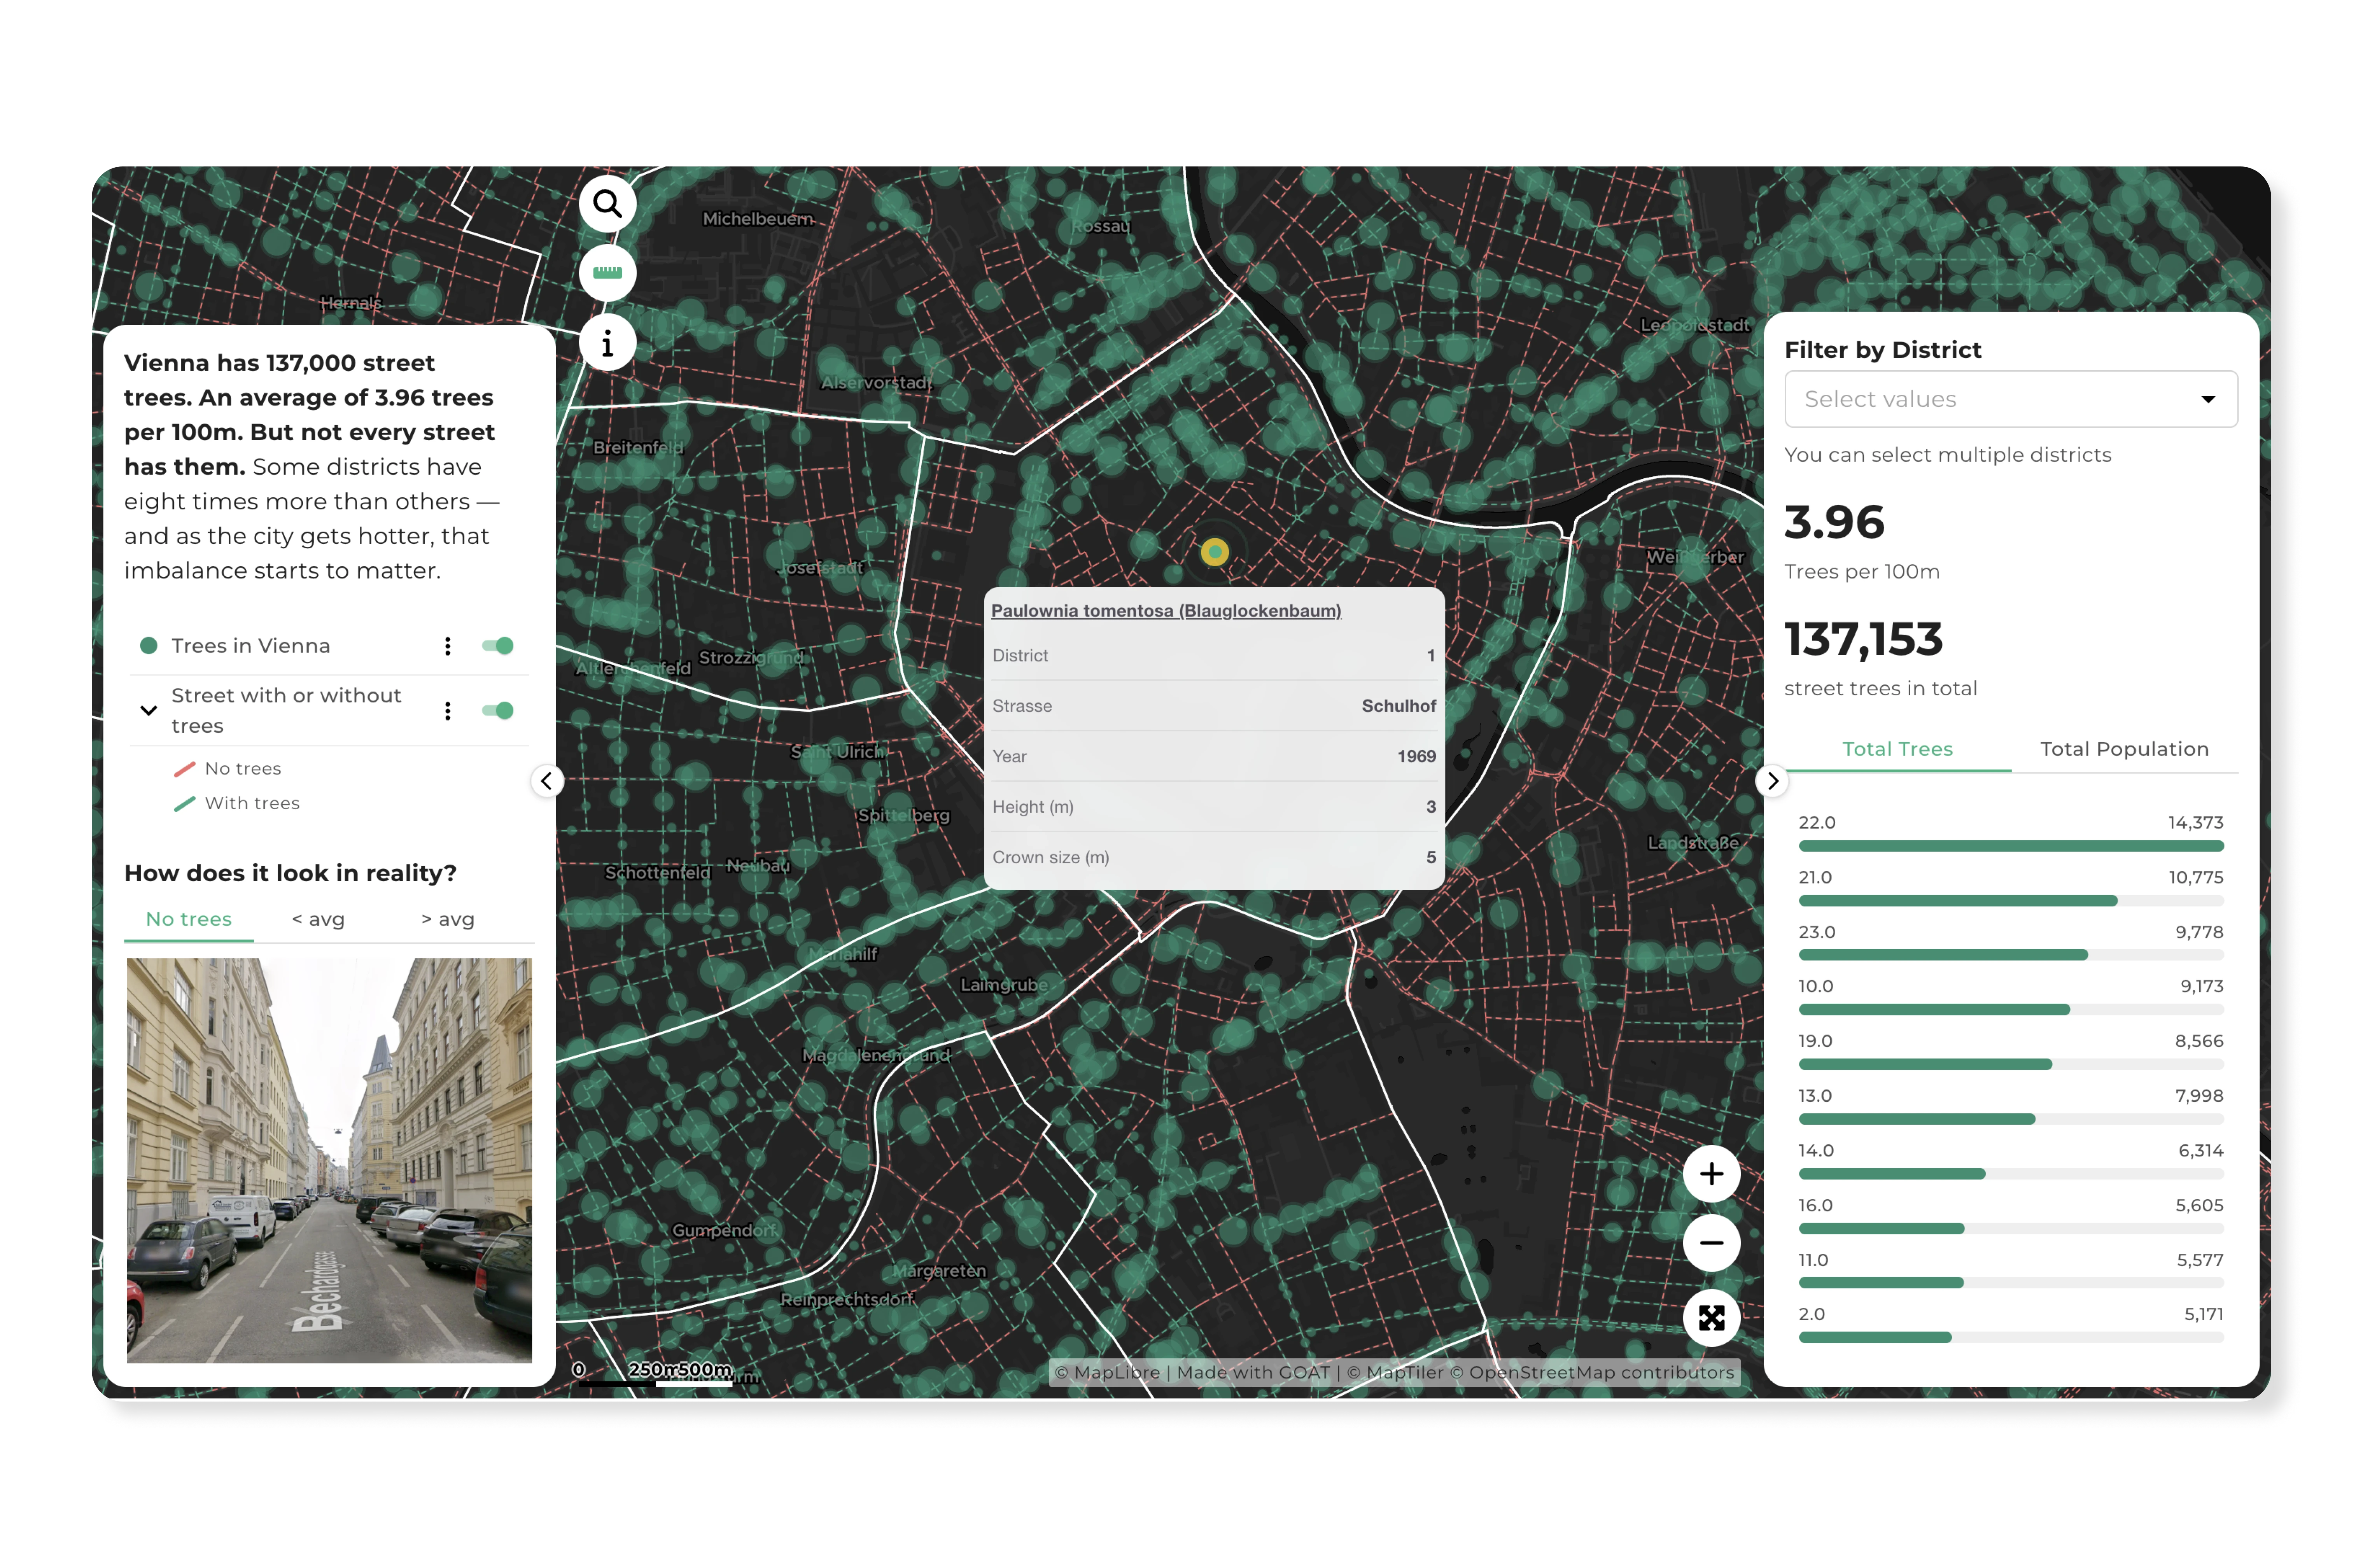
Task: Toggle fullscreen map view
Action: (1711, 1317)
